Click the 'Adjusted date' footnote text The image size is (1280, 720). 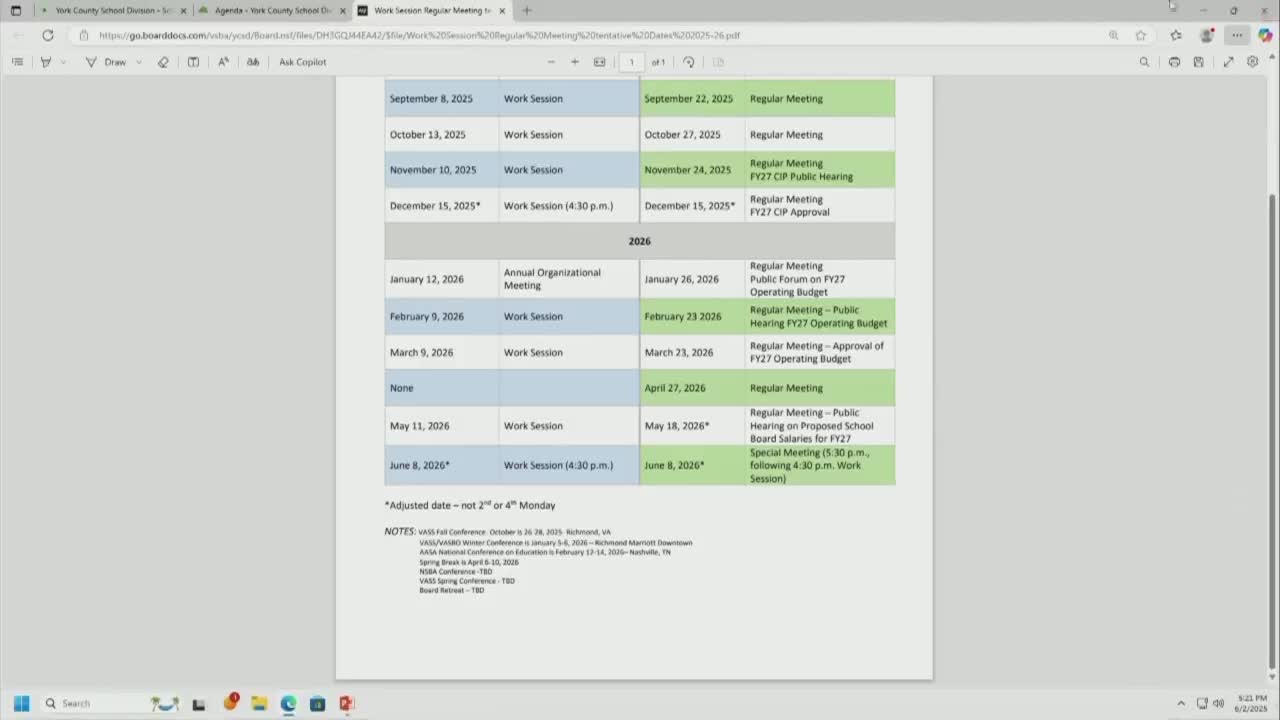(470, 505)
